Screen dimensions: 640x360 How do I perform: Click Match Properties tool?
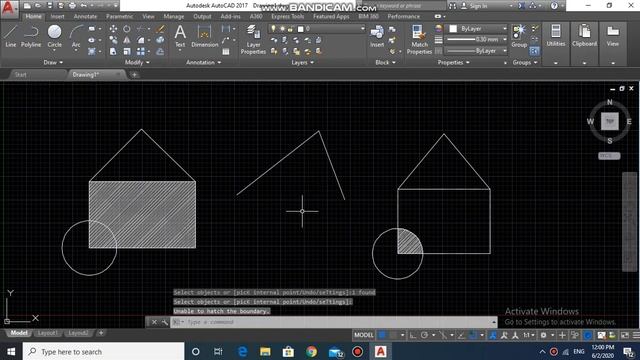[419, 39]
